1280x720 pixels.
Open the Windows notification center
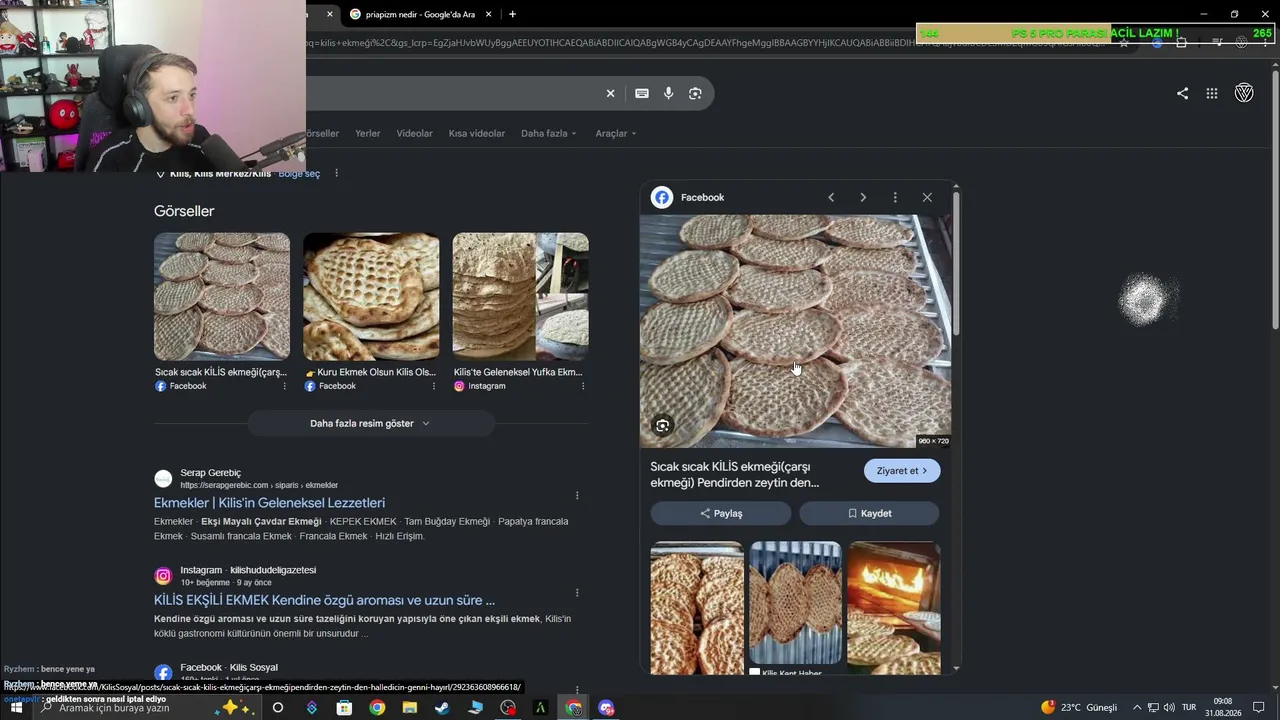coord(1259,708)
